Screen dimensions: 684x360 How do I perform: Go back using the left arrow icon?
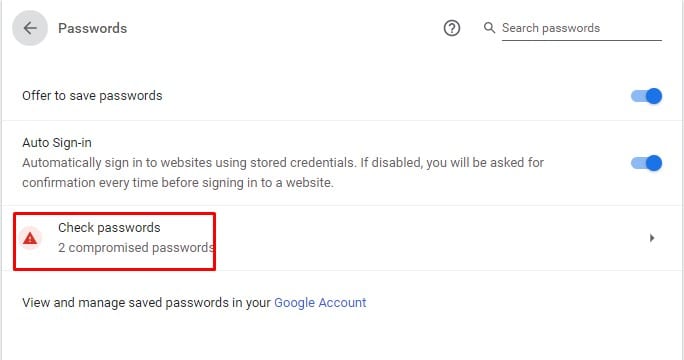click(30, 28)
